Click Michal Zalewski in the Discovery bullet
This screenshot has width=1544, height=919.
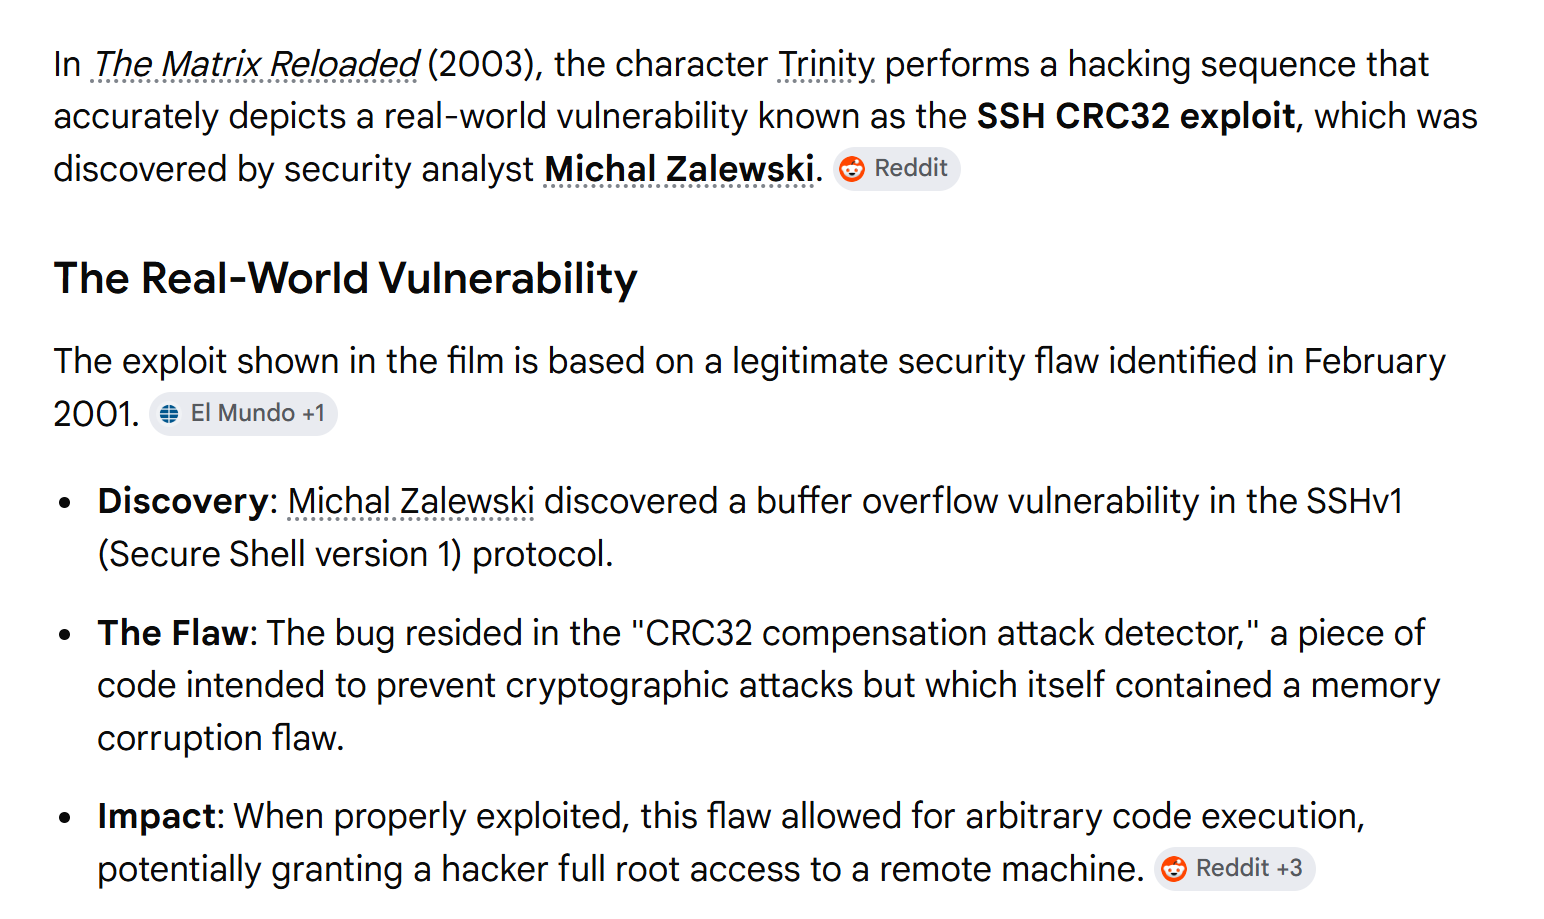click(x=410, y=502)
